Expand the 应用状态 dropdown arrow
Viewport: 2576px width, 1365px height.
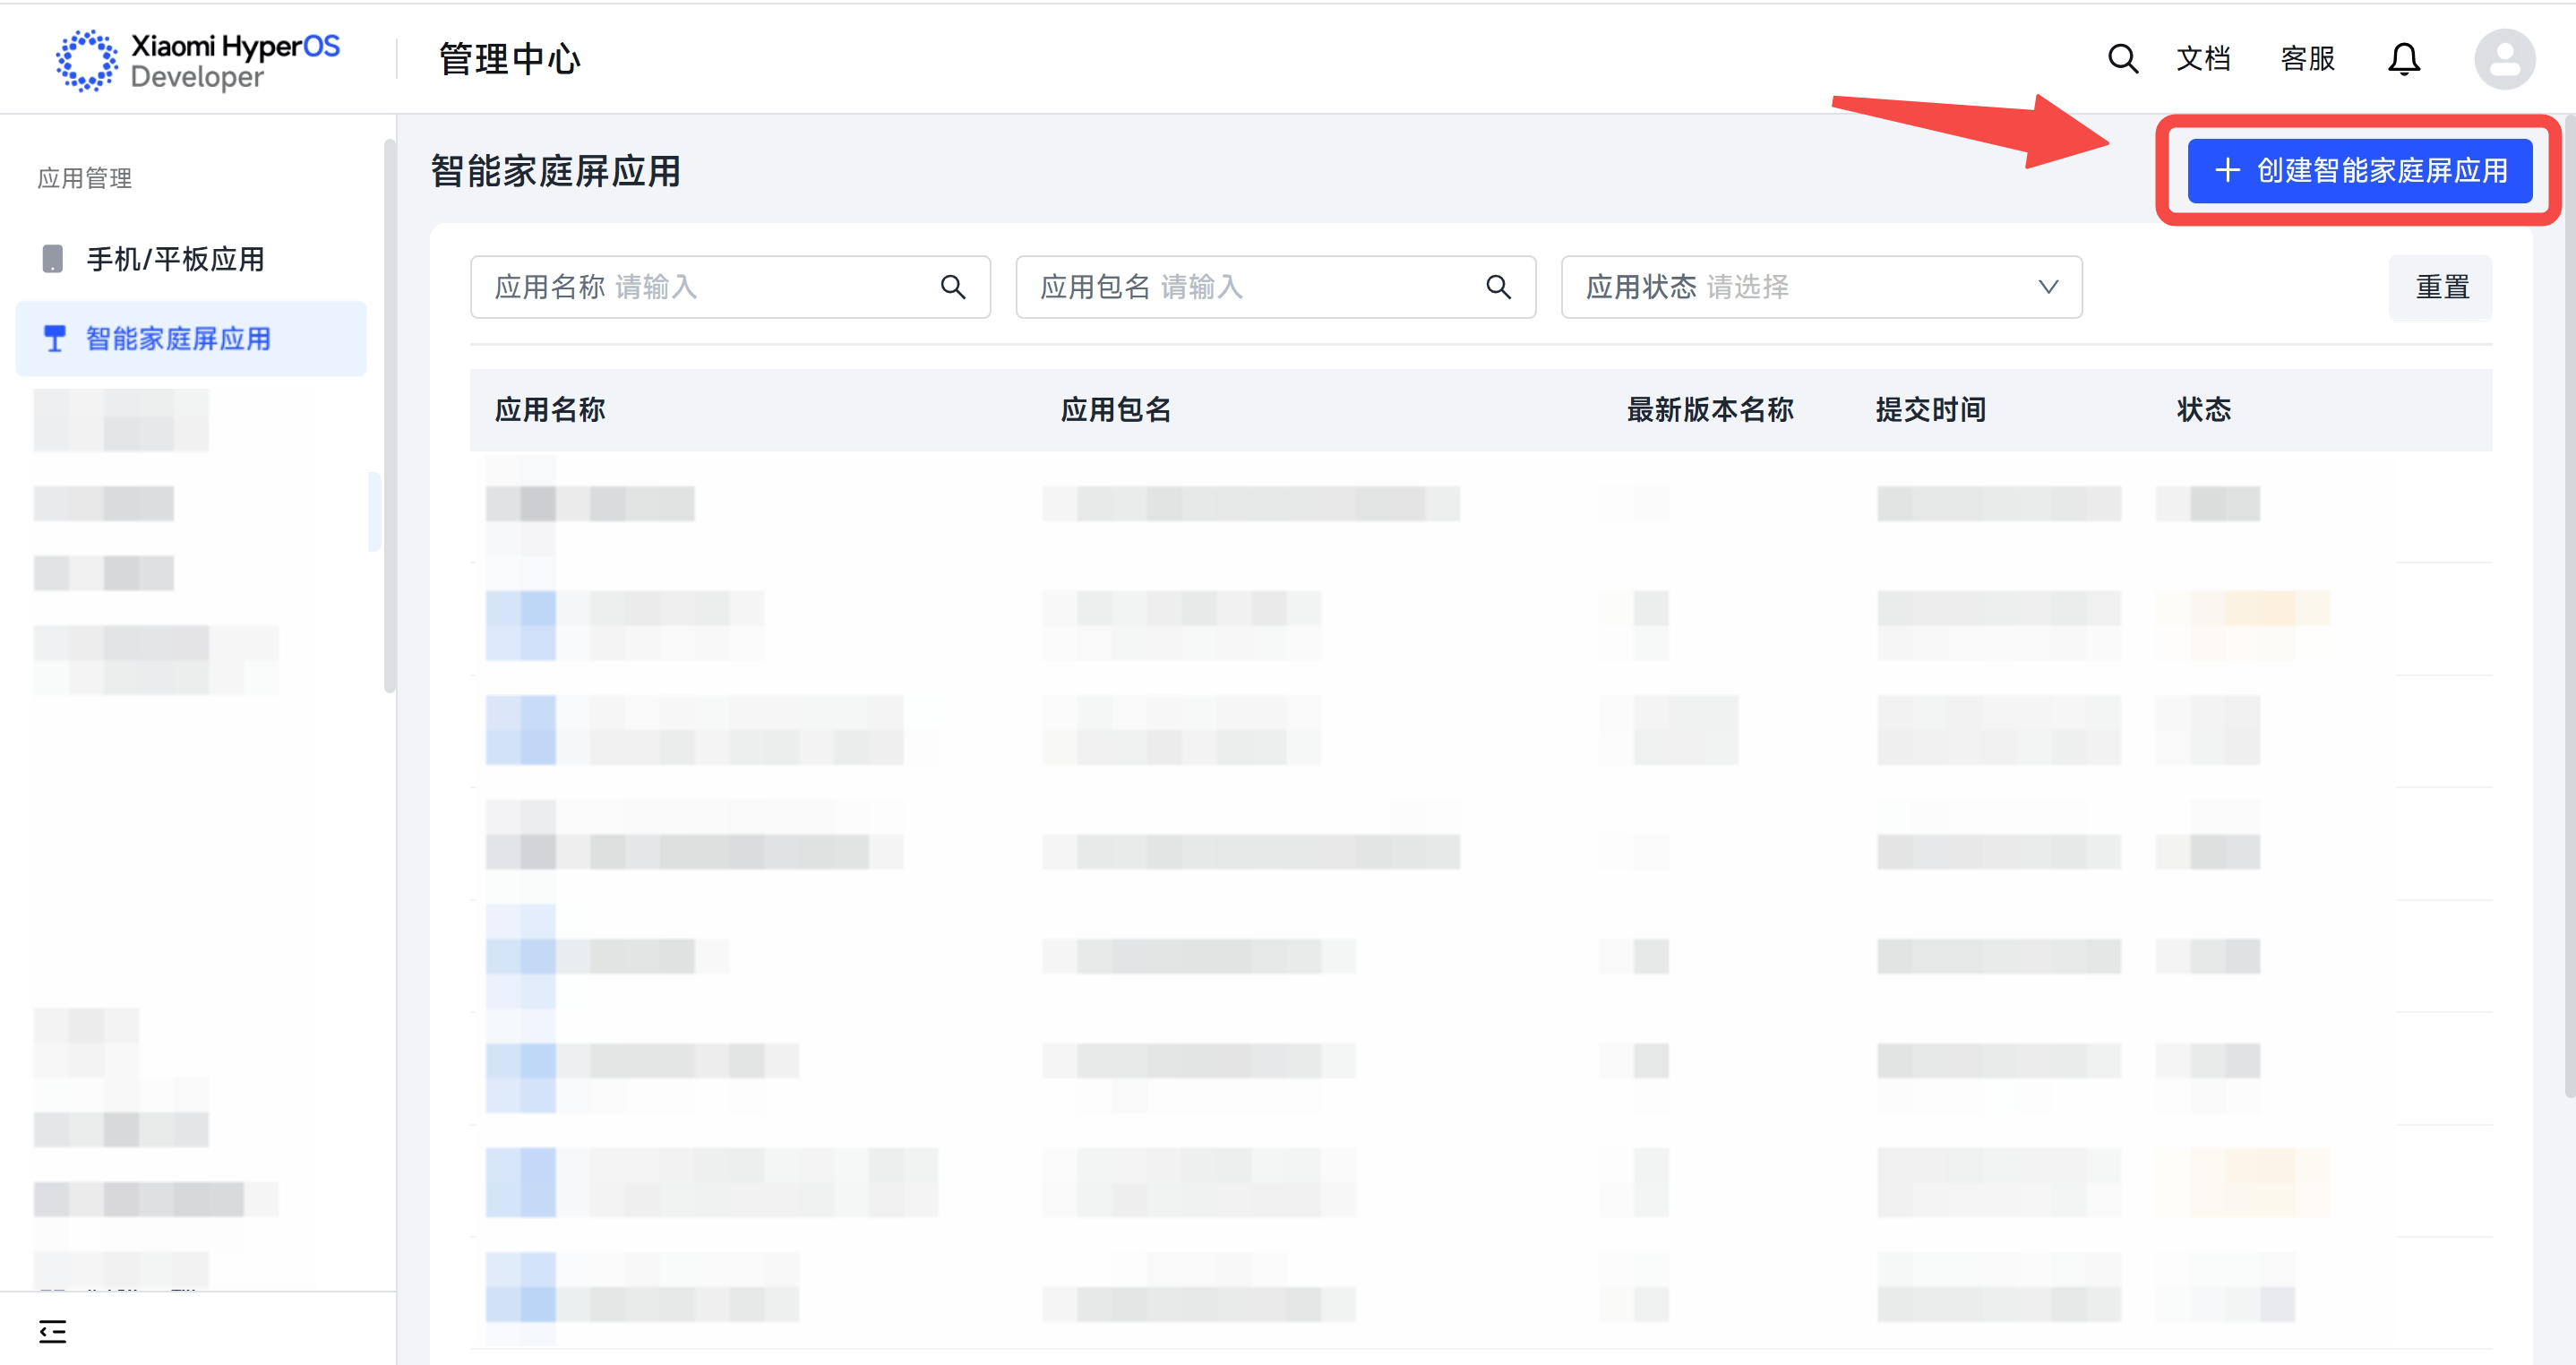pos(2048,287)
